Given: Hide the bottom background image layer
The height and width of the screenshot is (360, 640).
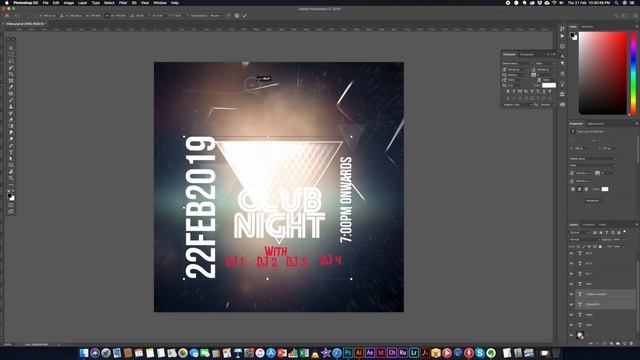Looking at the screenshot, I should [571, 335].
